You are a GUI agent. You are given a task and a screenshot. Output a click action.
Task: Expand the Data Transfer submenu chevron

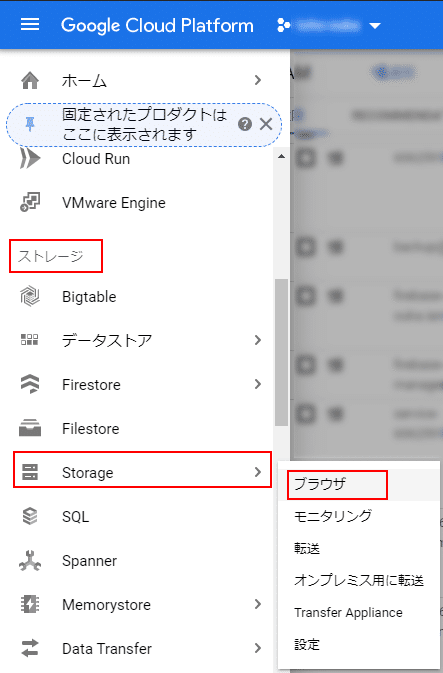click(x=258, y=648)
